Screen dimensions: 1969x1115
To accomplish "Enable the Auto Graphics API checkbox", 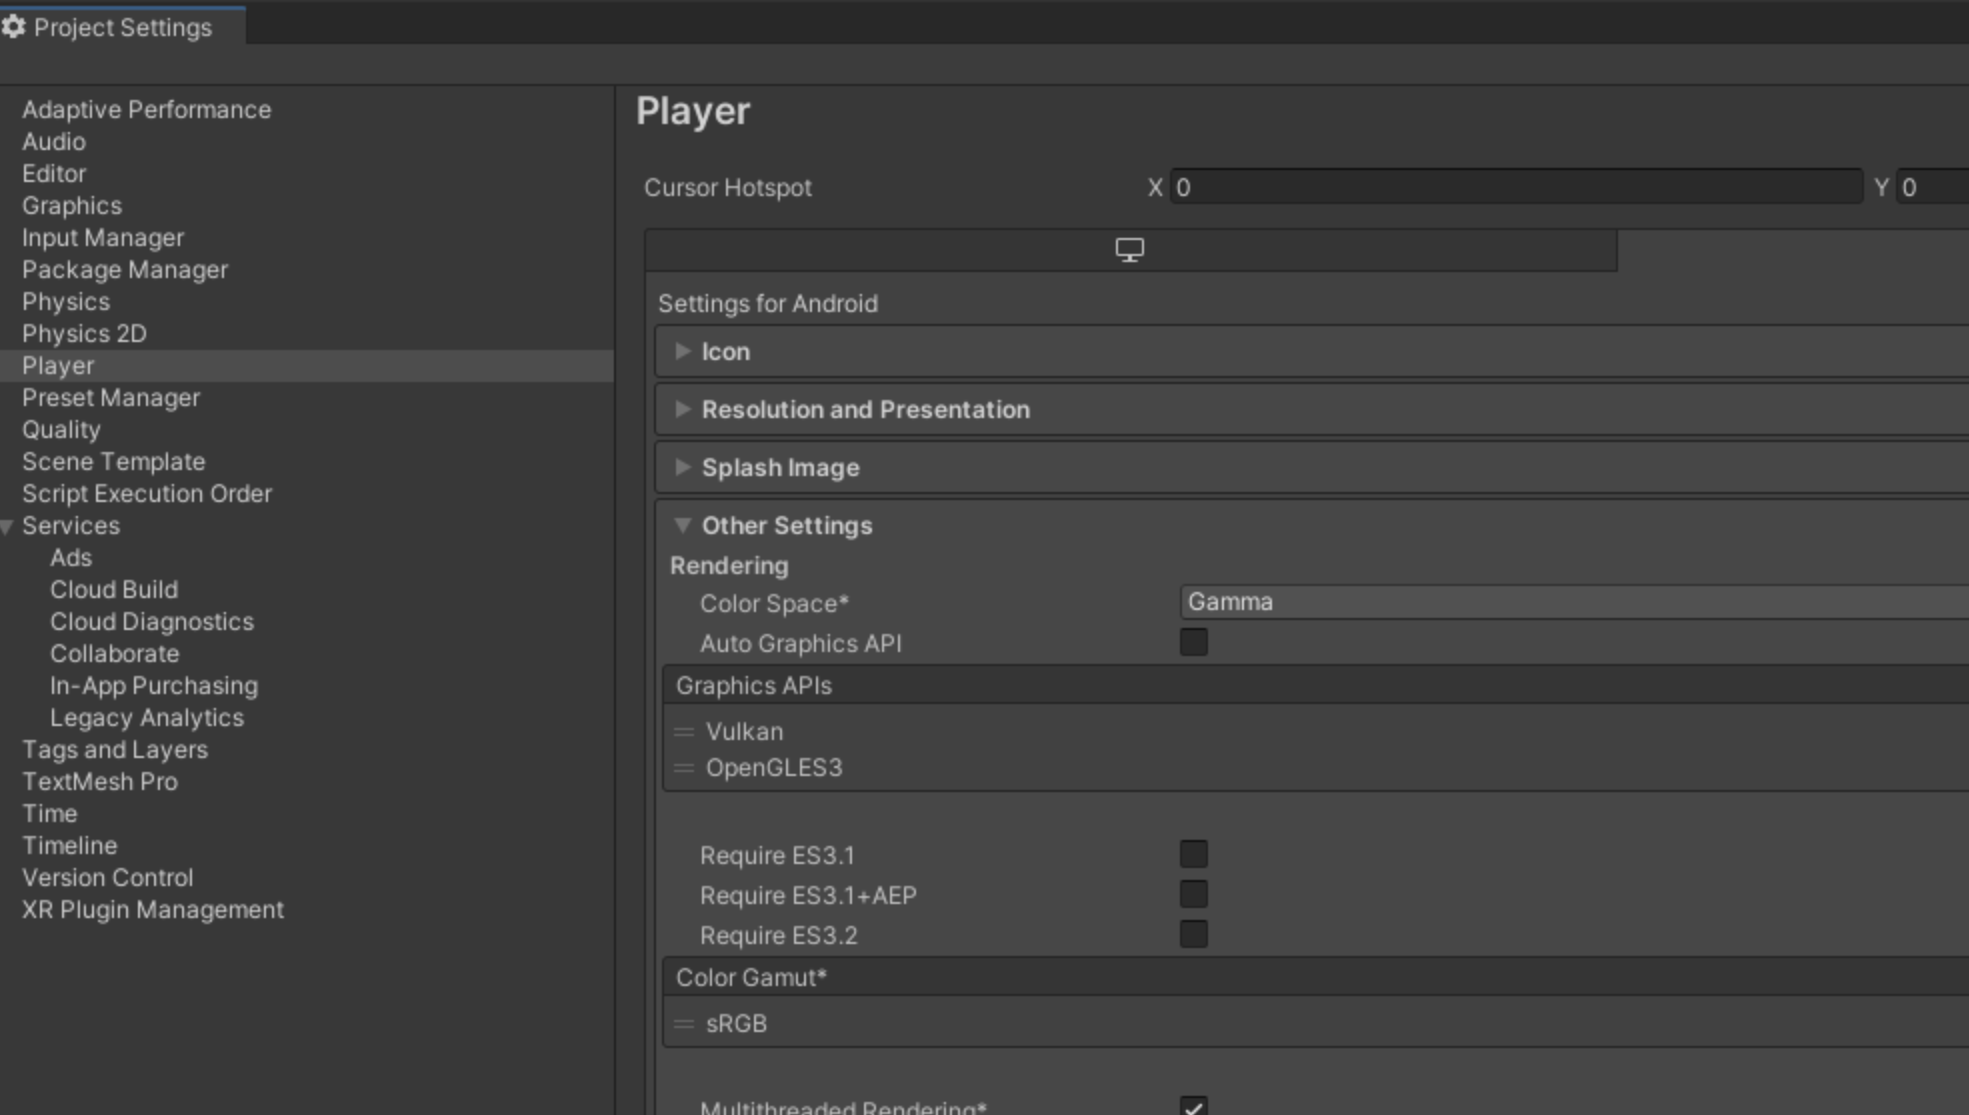I will [x=1193, y=642].
